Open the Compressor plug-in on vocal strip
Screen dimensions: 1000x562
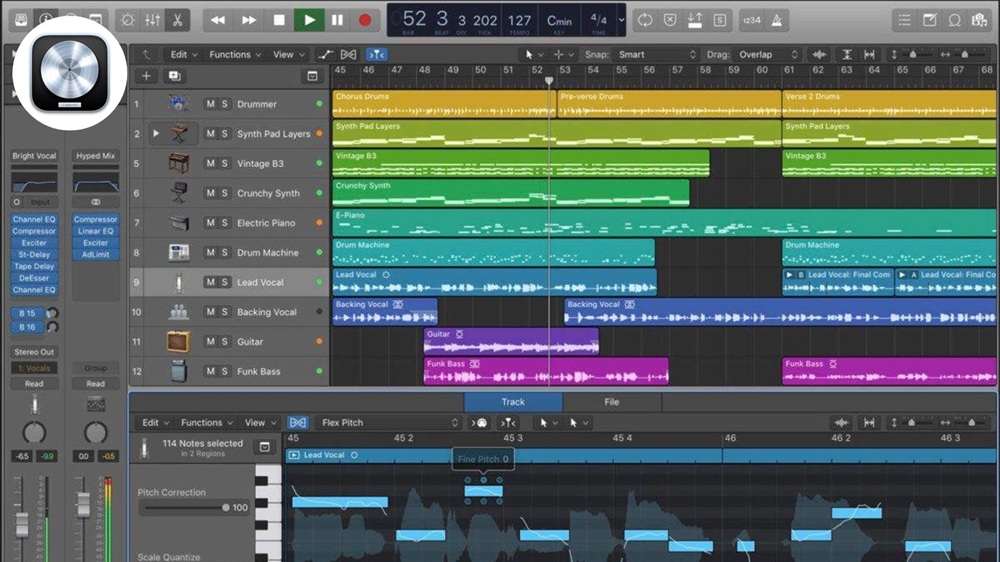pos(34,231)
